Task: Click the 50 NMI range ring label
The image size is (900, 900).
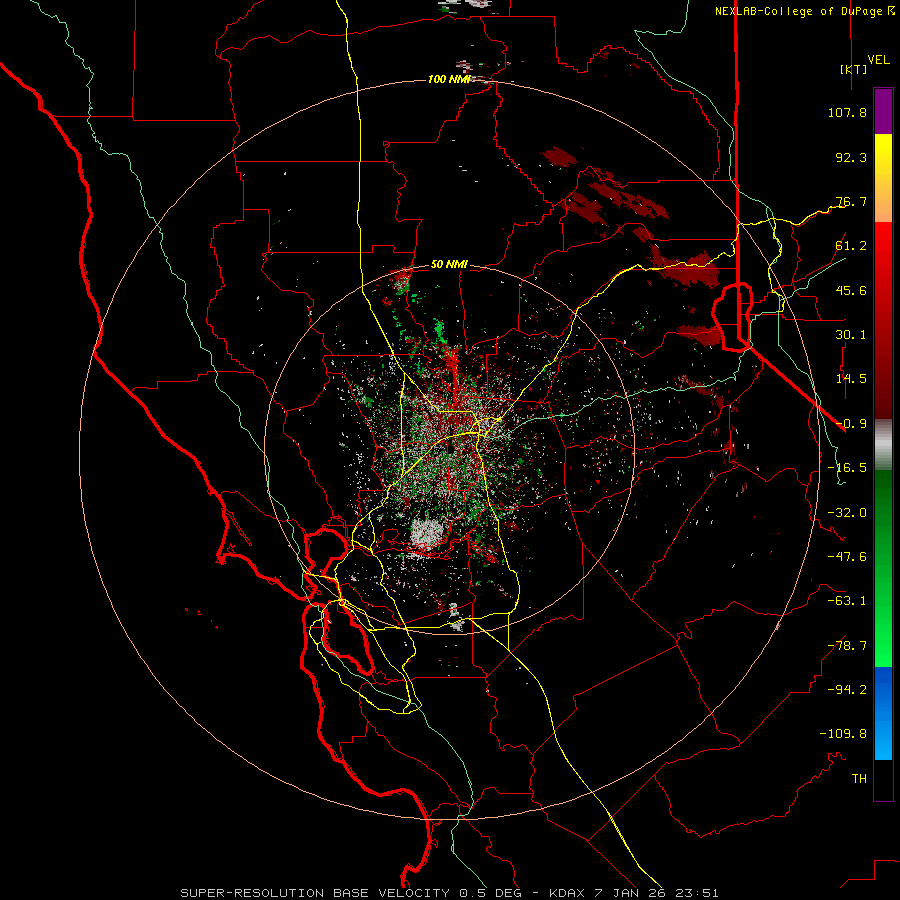Action: (449, 265)
